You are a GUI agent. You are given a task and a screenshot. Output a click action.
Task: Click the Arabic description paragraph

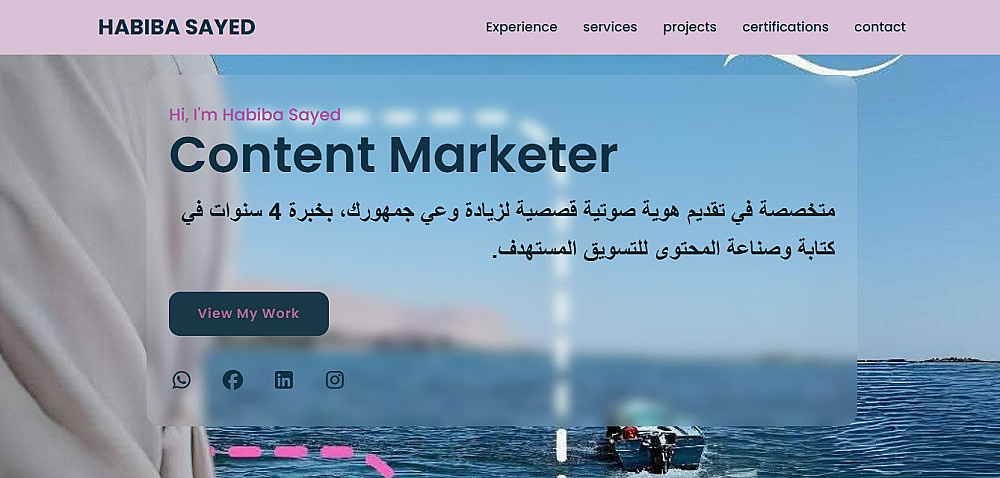tap(508, 229)
